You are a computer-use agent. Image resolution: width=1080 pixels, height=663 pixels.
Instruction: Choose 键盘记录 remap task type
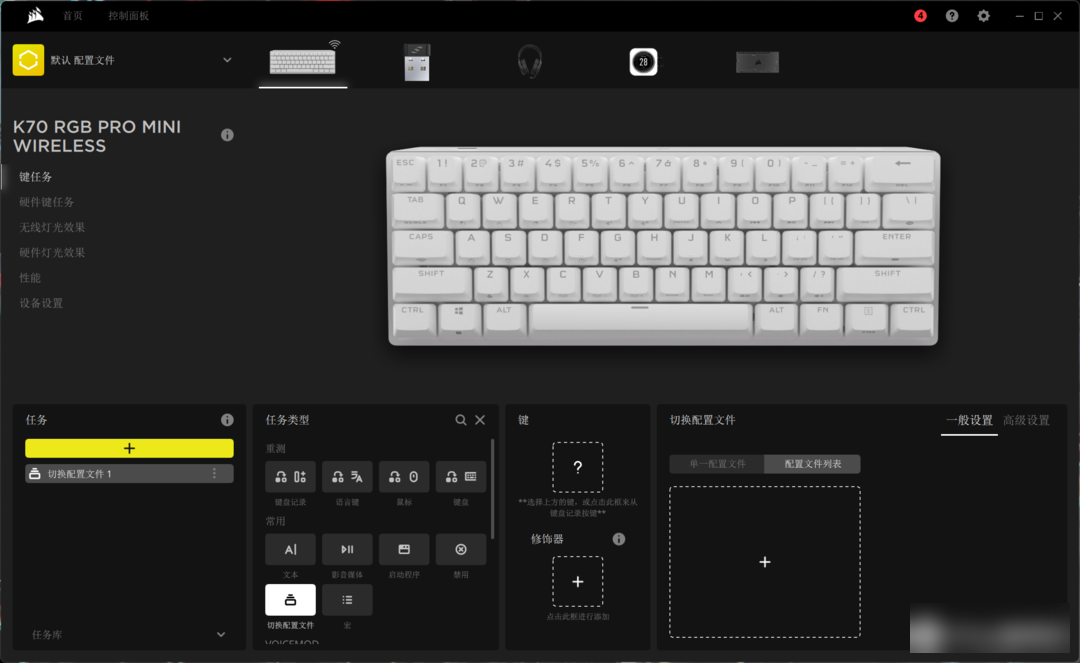click(291, 476)
